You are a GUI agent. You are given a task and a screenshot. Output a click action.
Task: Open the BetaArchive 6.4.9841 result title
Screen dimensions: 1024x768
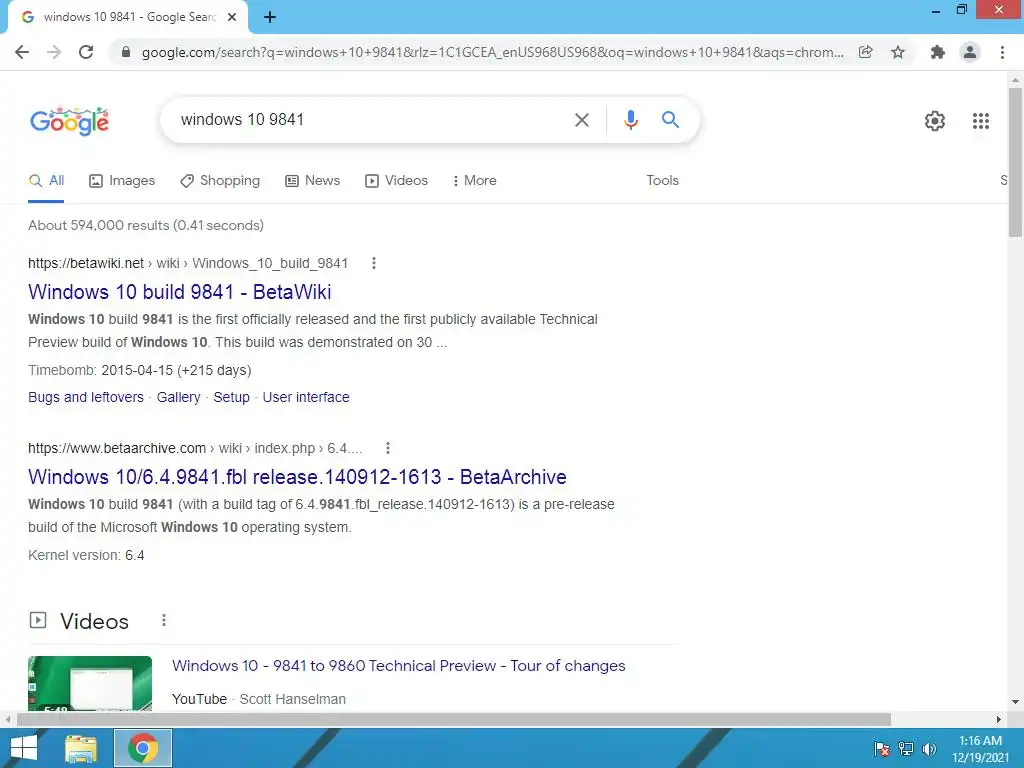pyautogui.click(x=297, y=477)
